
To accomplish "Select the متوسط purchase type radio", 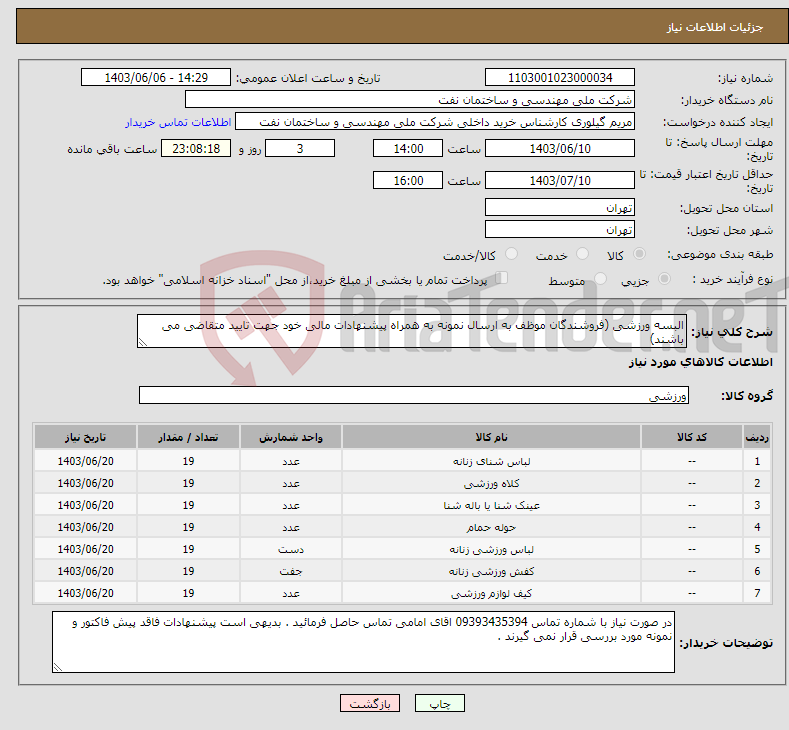I will click(x=600, y=278).
